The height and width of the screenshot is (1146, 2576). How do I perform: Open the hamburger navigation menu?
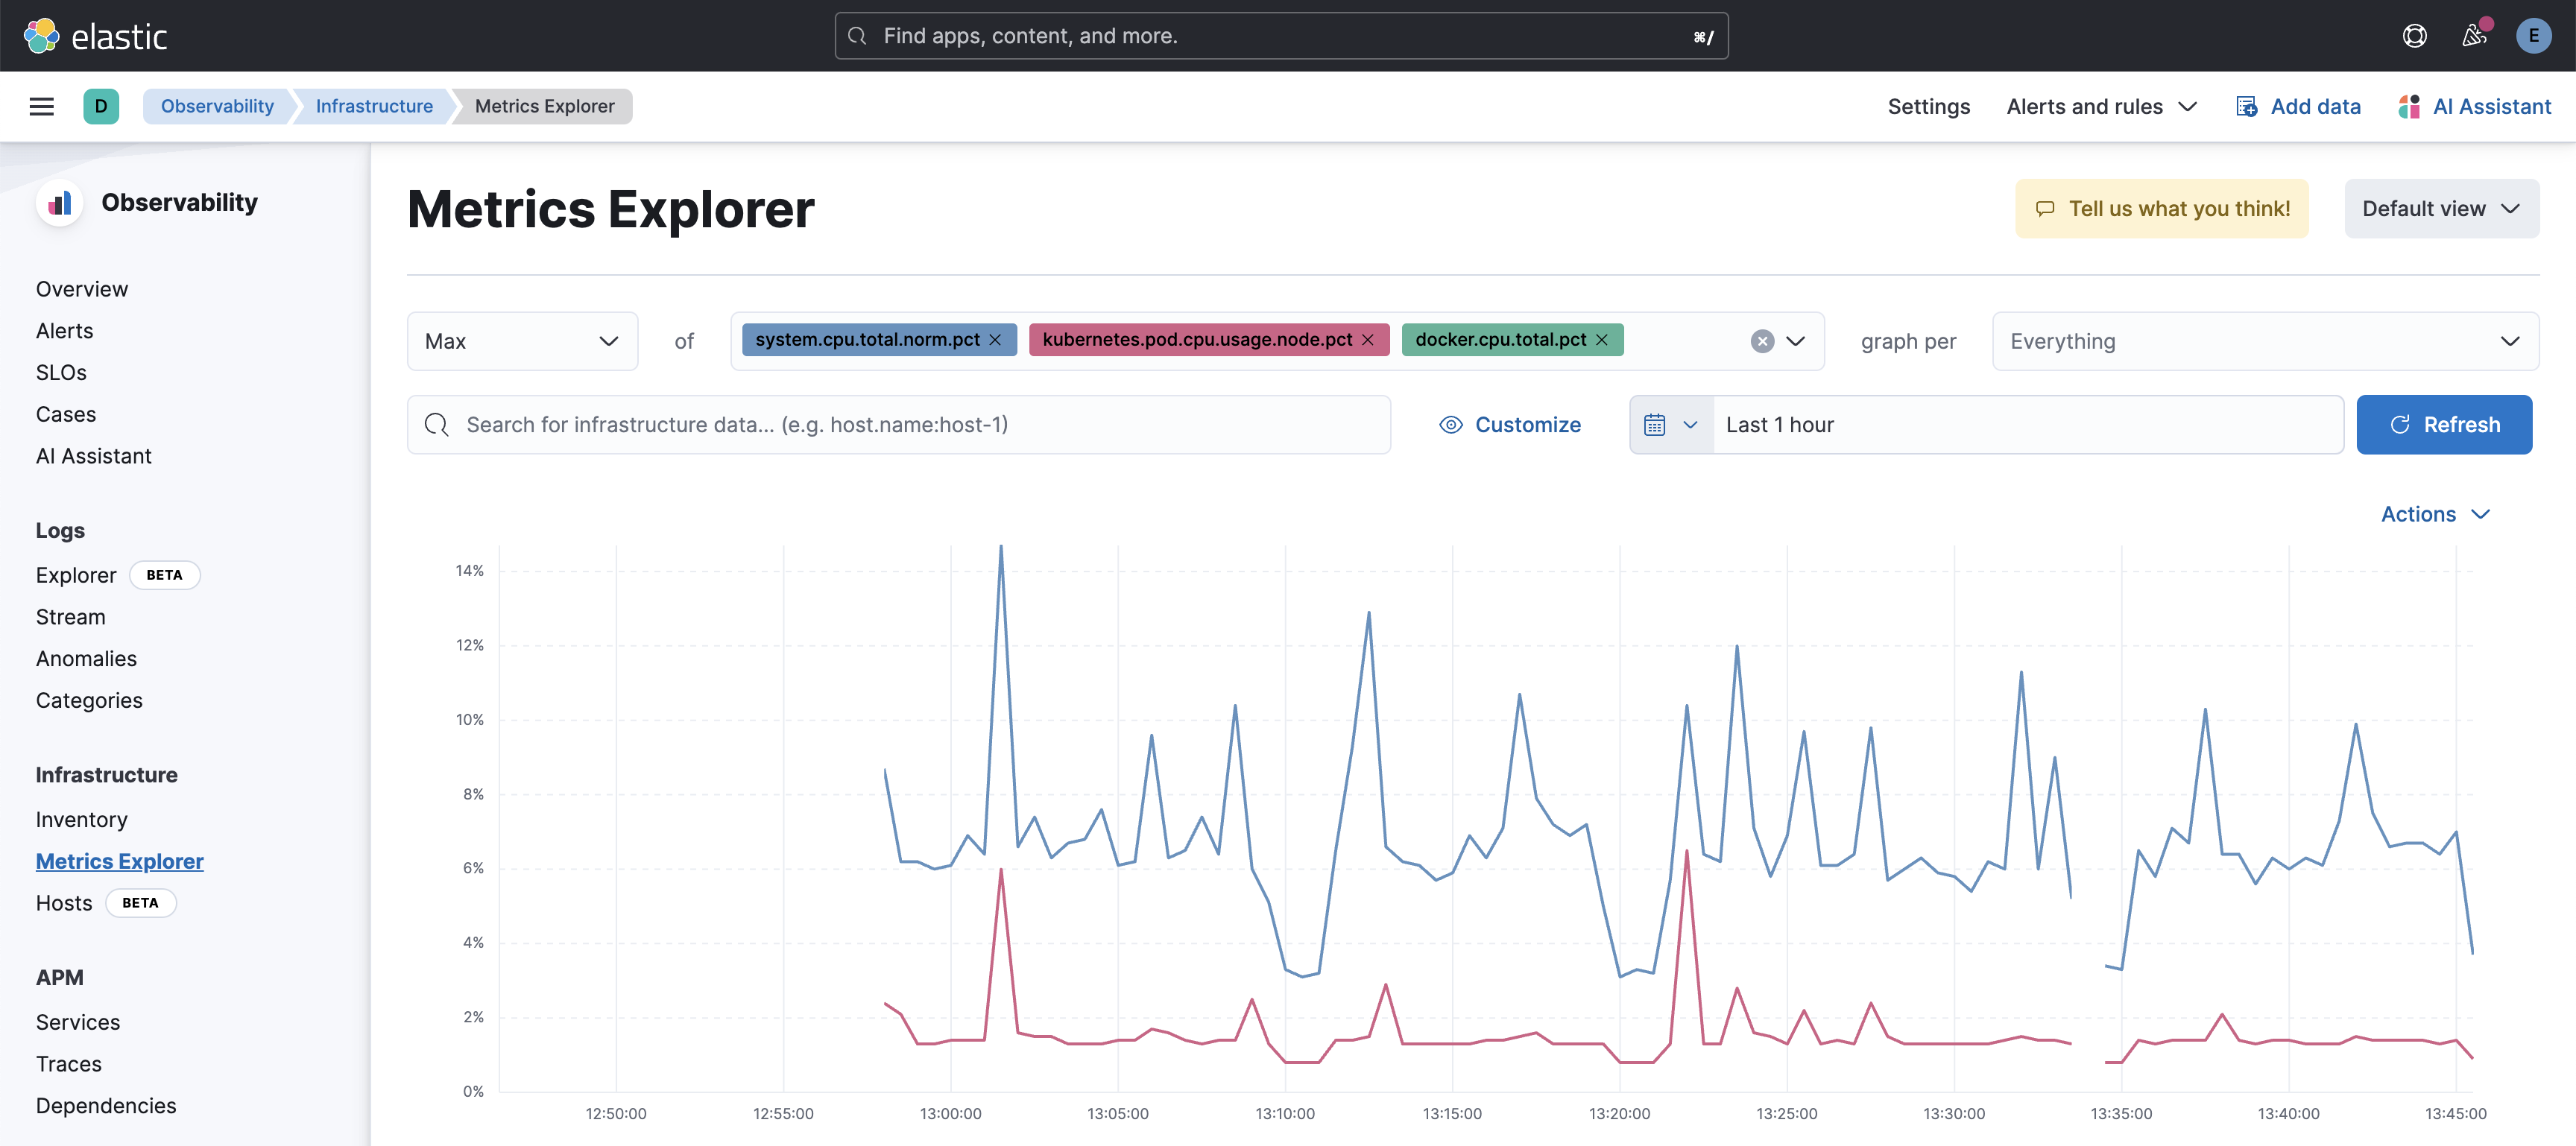tap(41, 106)
